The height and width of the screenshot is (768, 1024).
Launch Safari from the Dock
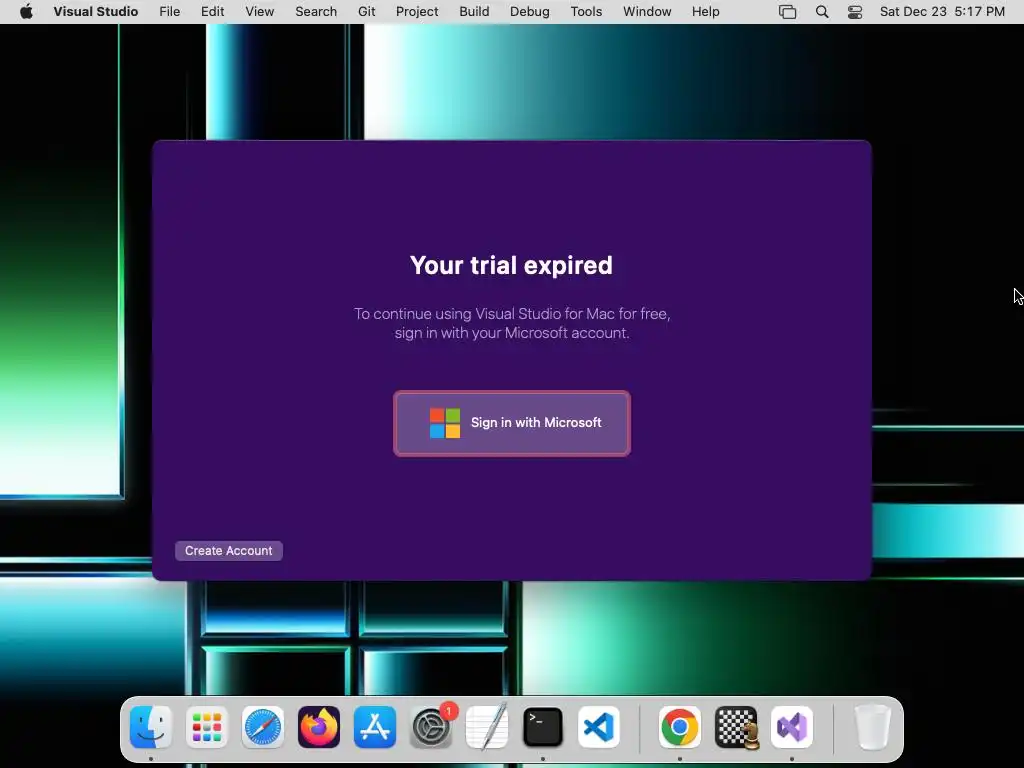coord(263,727)
